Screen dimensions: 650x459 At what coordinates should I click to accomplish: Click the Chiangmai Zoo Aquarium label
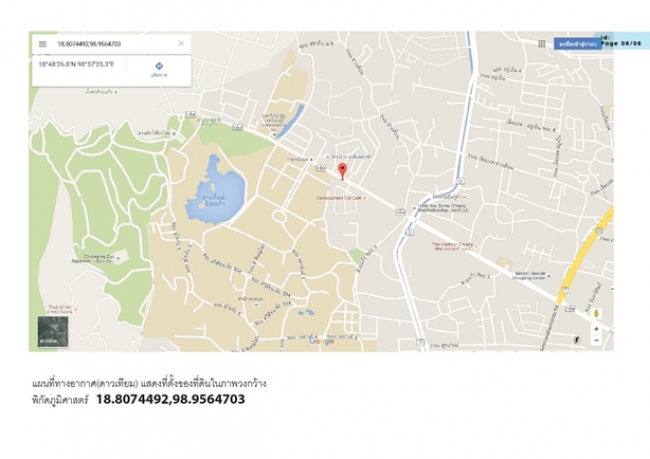point(97,259)
